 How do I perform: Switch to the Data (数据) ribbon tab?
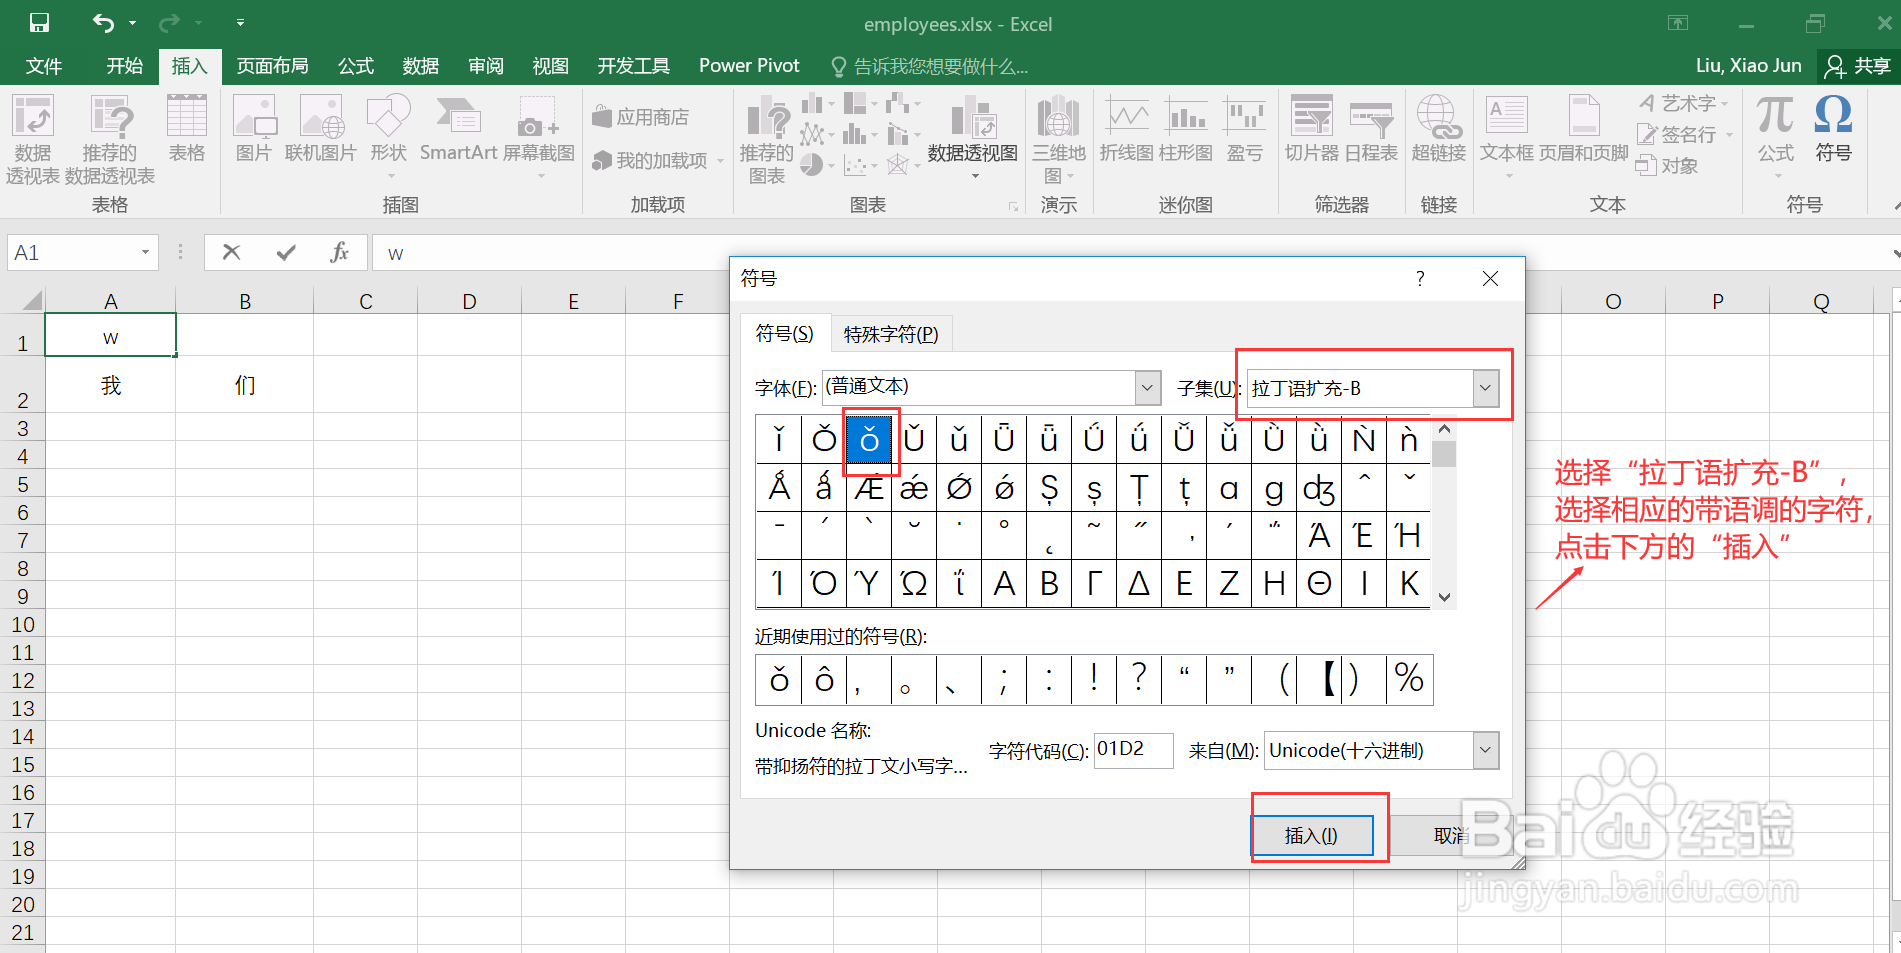pyautogui.click(x=421, y=66)
